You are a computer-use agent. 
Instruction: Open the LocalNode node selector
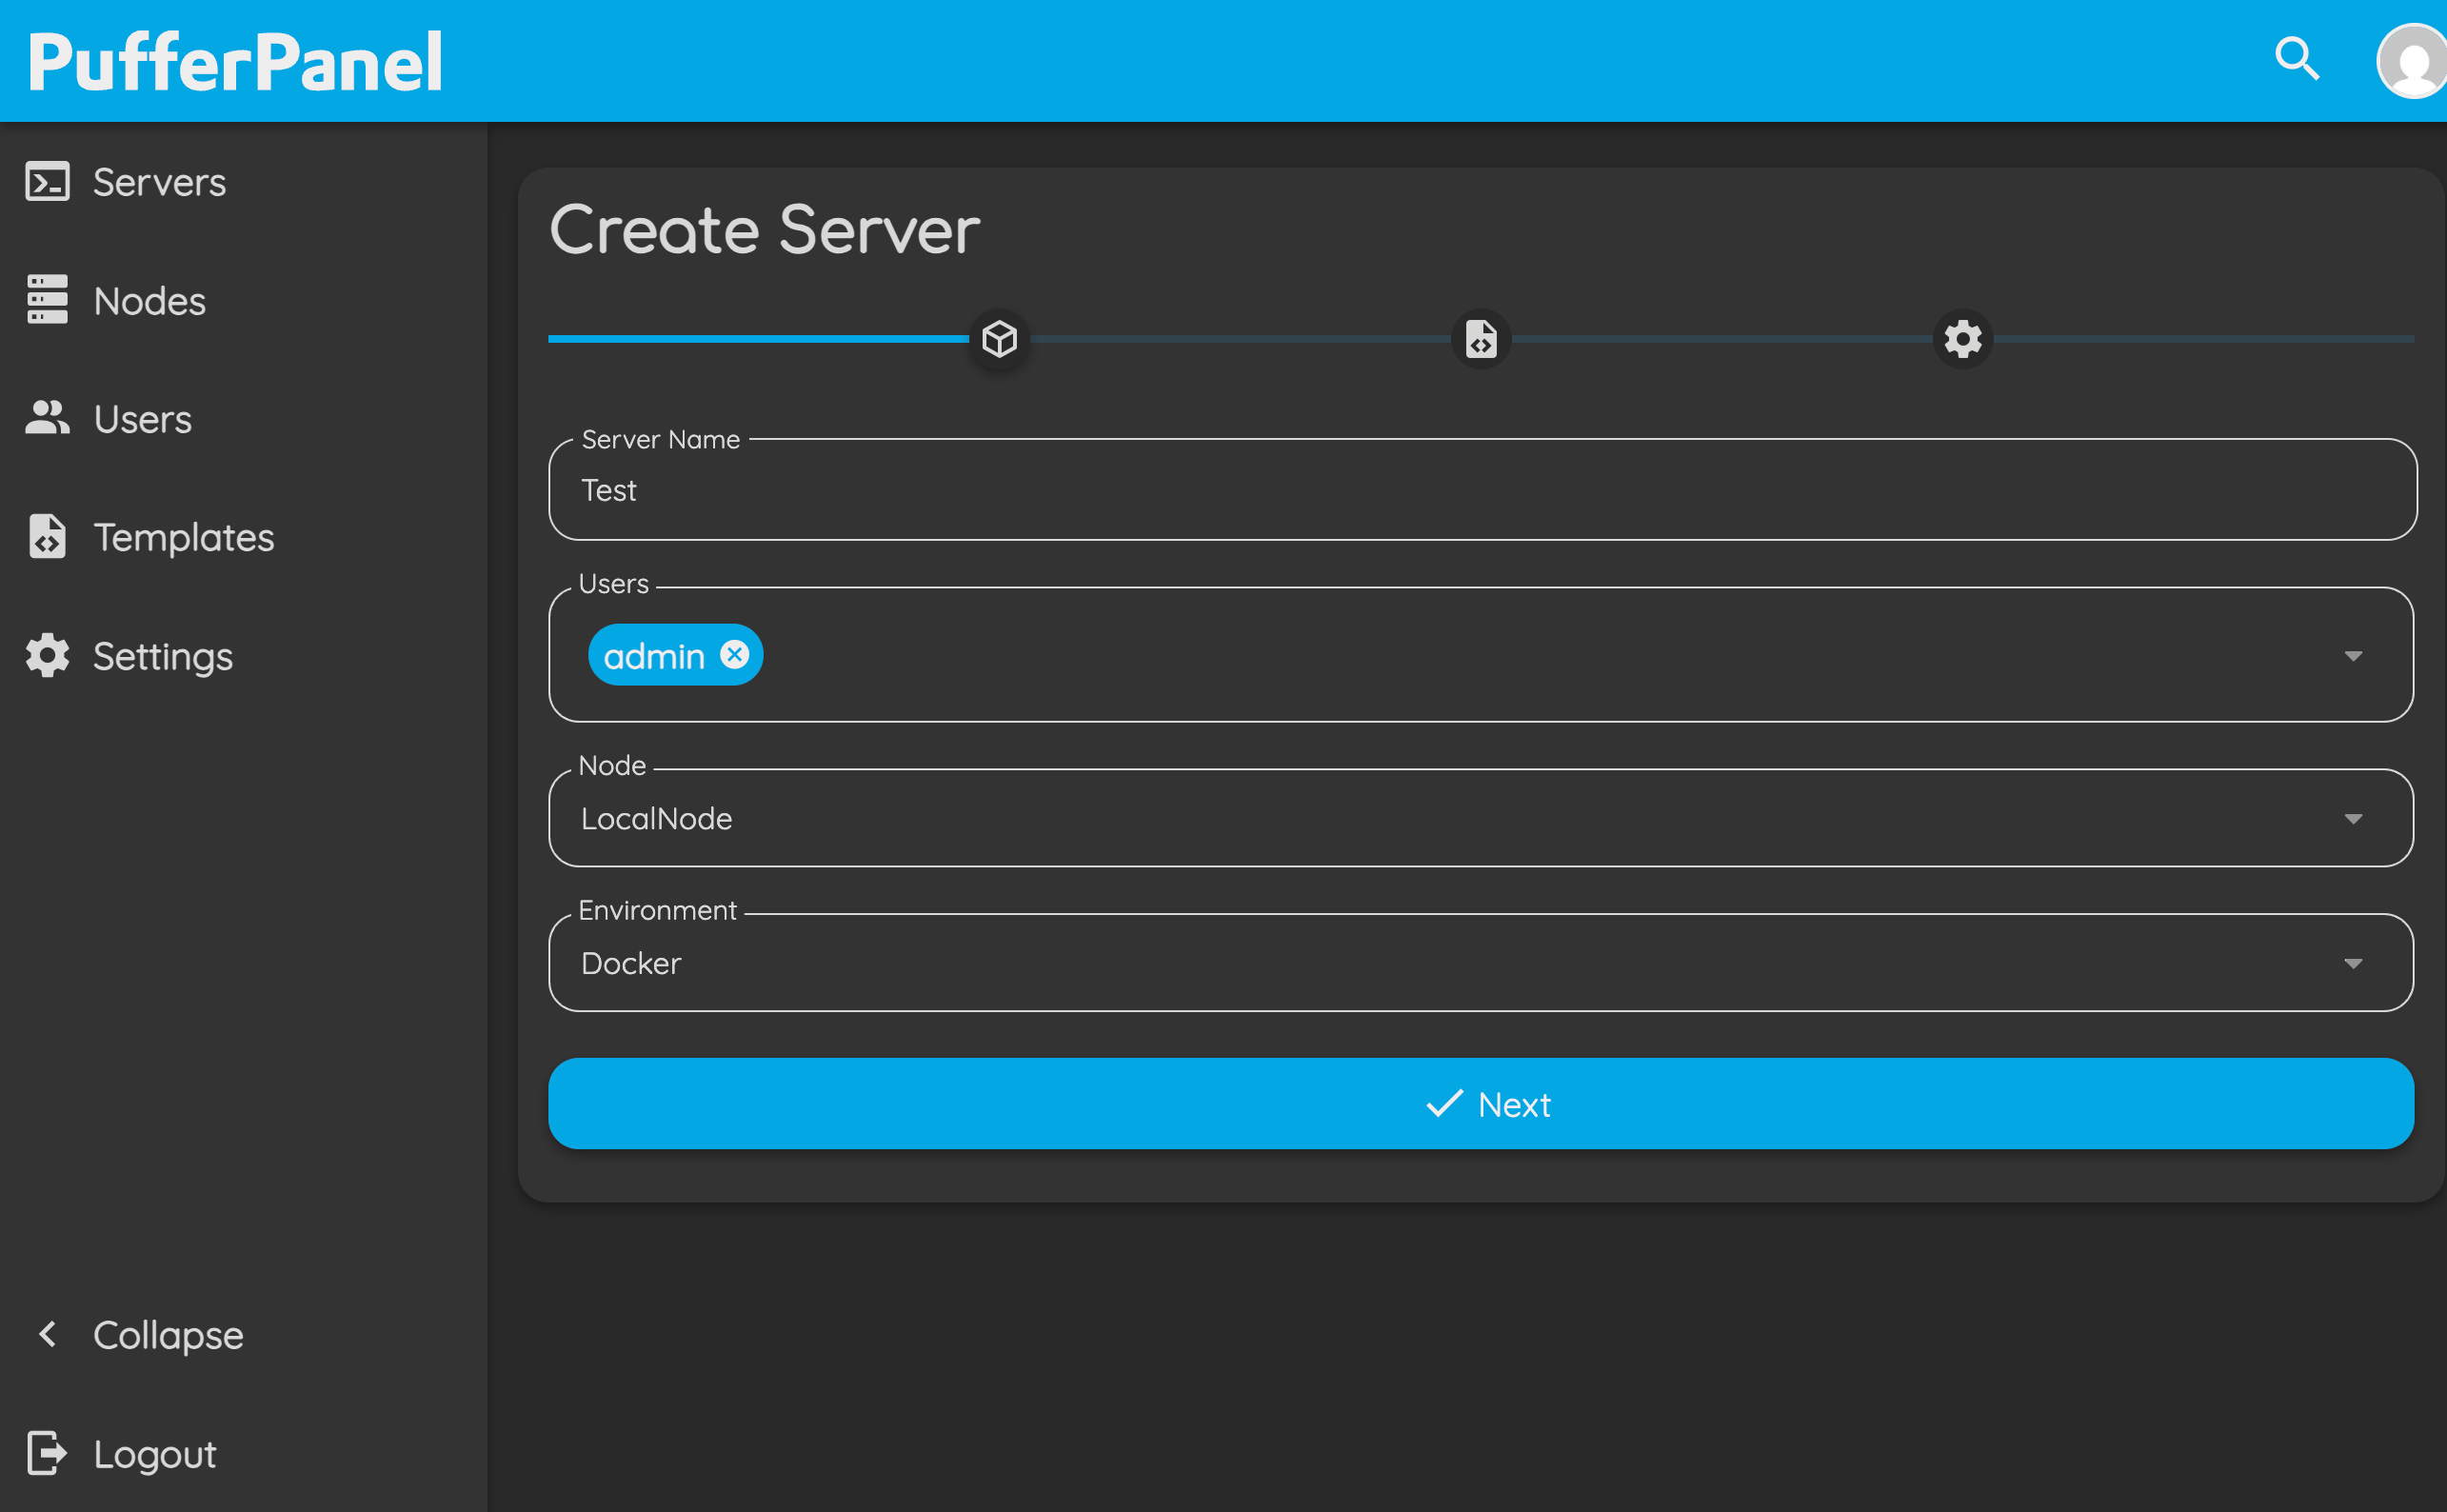click(x=1481, y=818)
